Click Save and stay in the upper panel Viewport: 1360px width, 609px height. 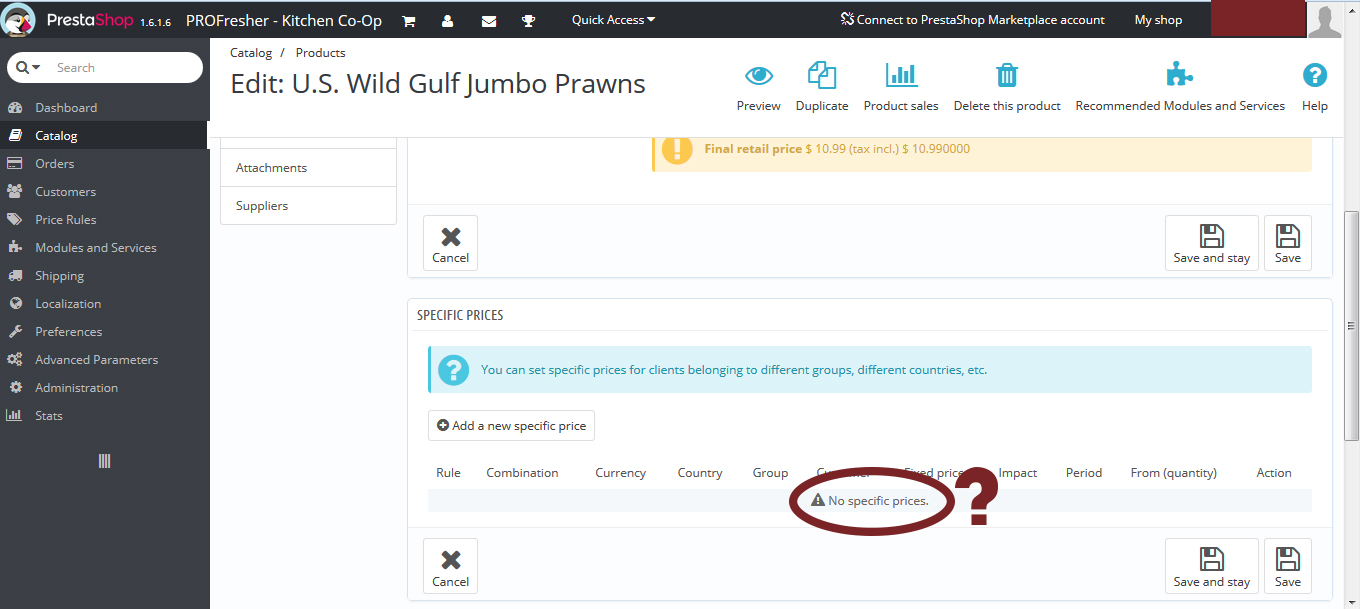pos(1211,243)
